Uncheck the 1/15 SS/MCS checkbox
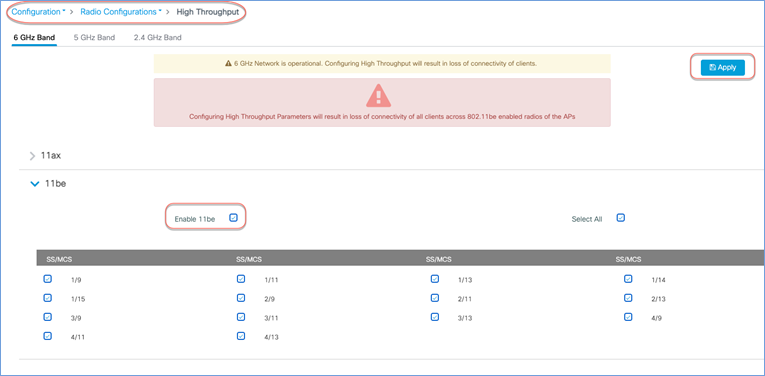 tap(47, 298)
